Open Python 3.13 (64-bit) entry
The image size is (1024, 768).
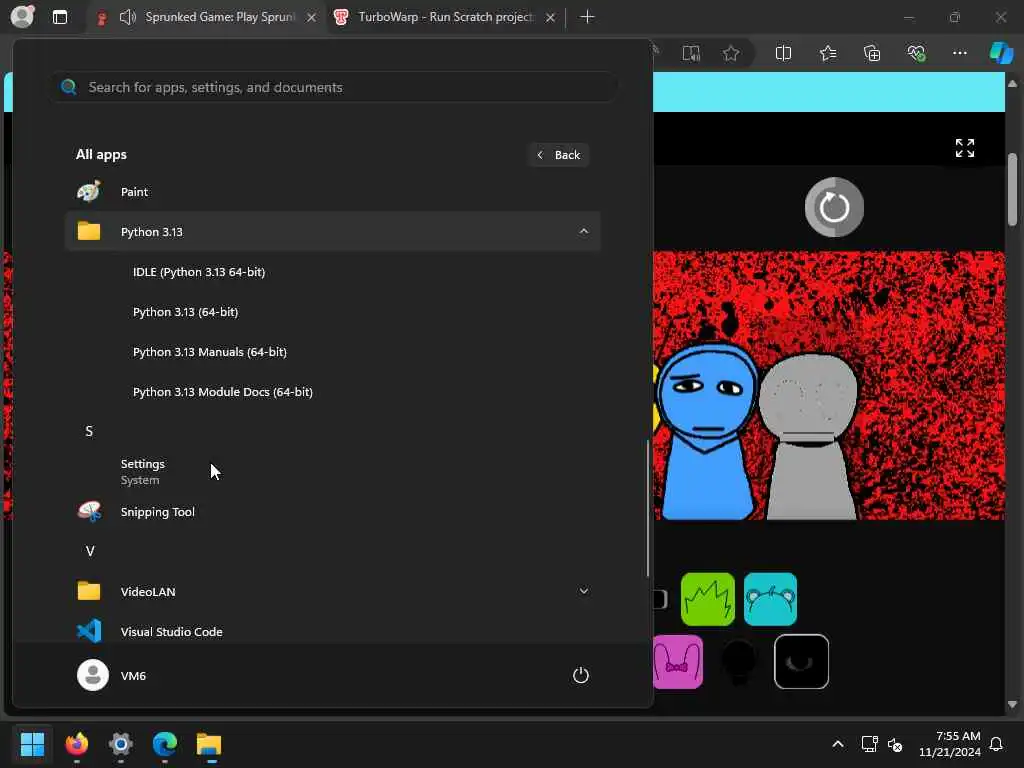[185, 312]
